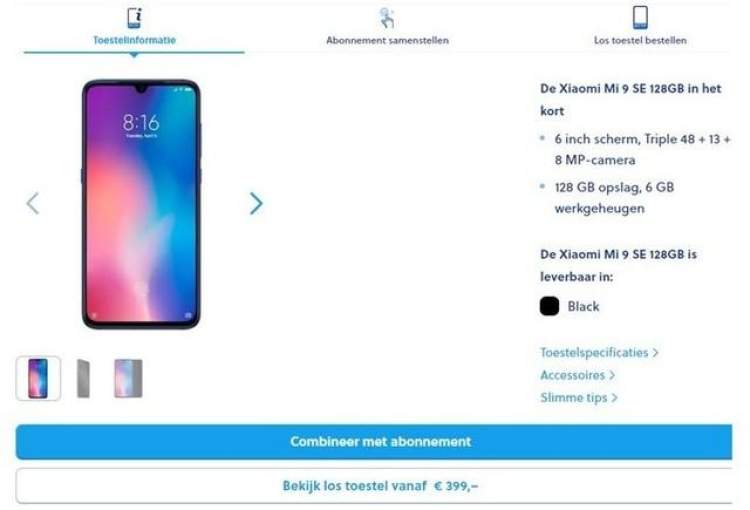Select the side view phone thumbnail
Screen dimensions: 750x510
(83, 378)
